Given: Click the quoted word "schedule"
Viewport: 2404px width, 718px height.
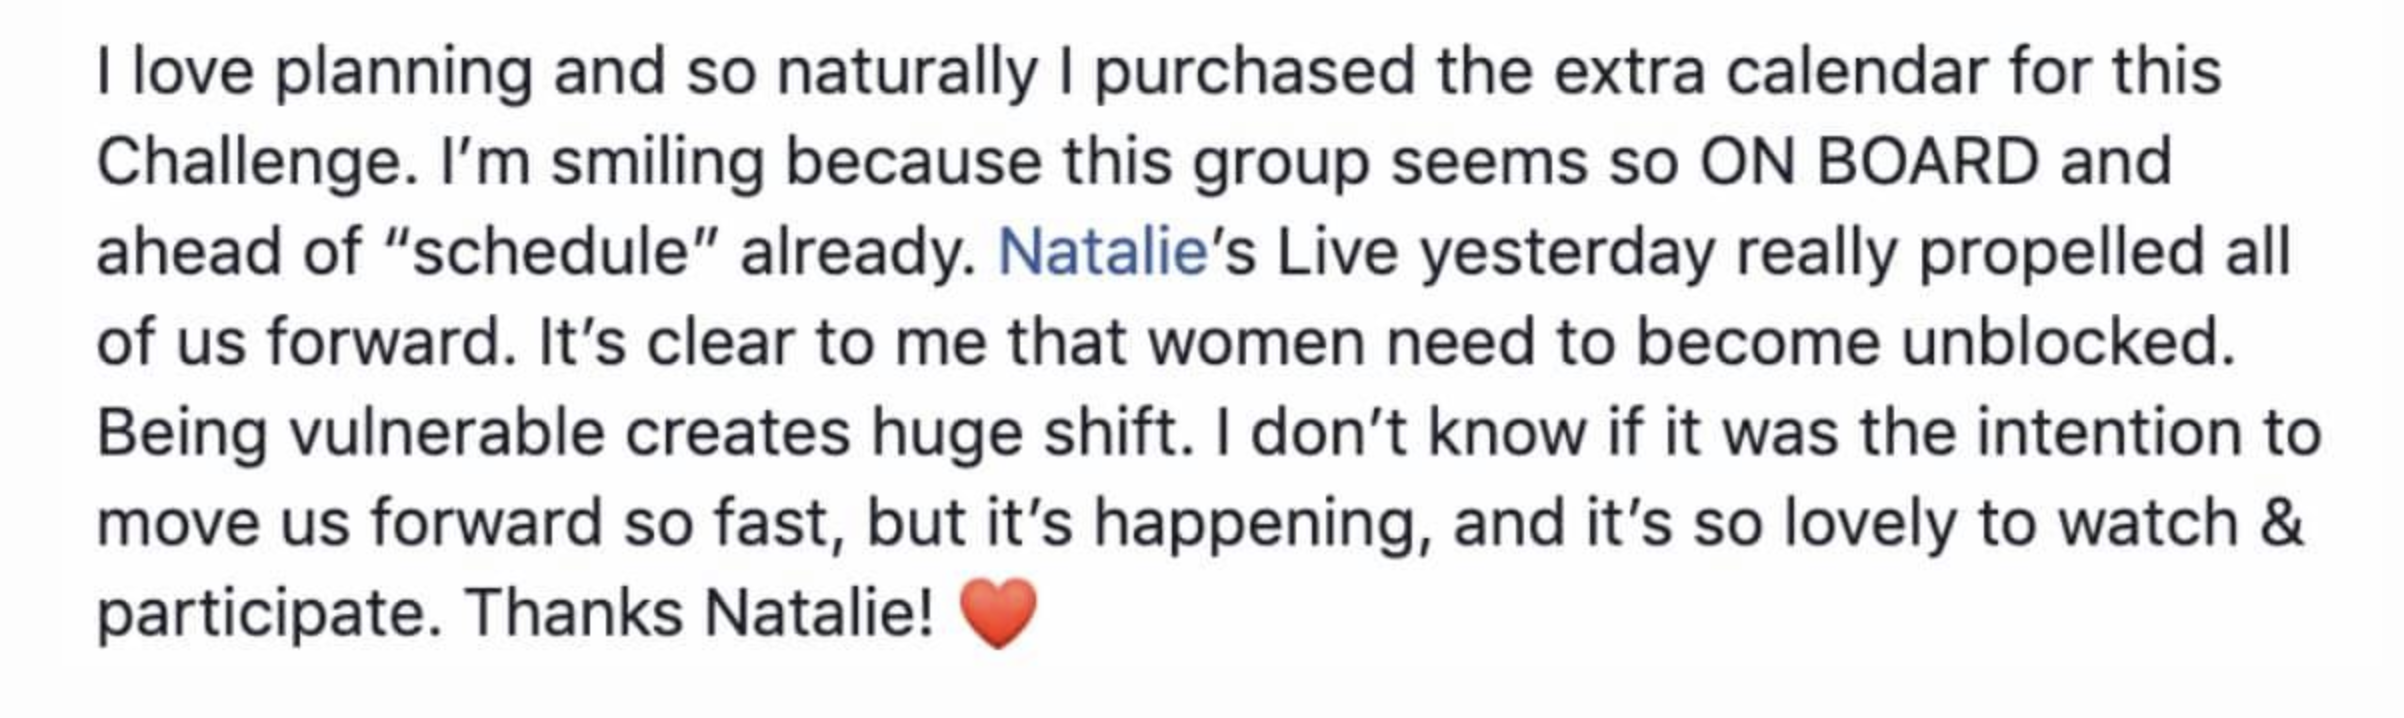Looking at the screenshot, I should tap(551, 252).
